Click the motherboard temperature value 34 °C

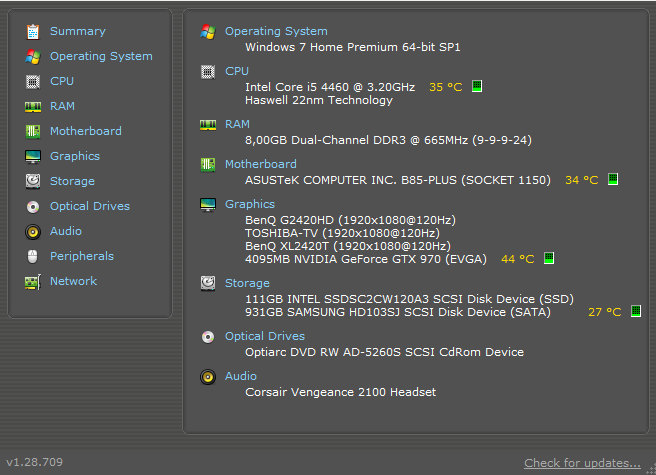click(582, 180)
